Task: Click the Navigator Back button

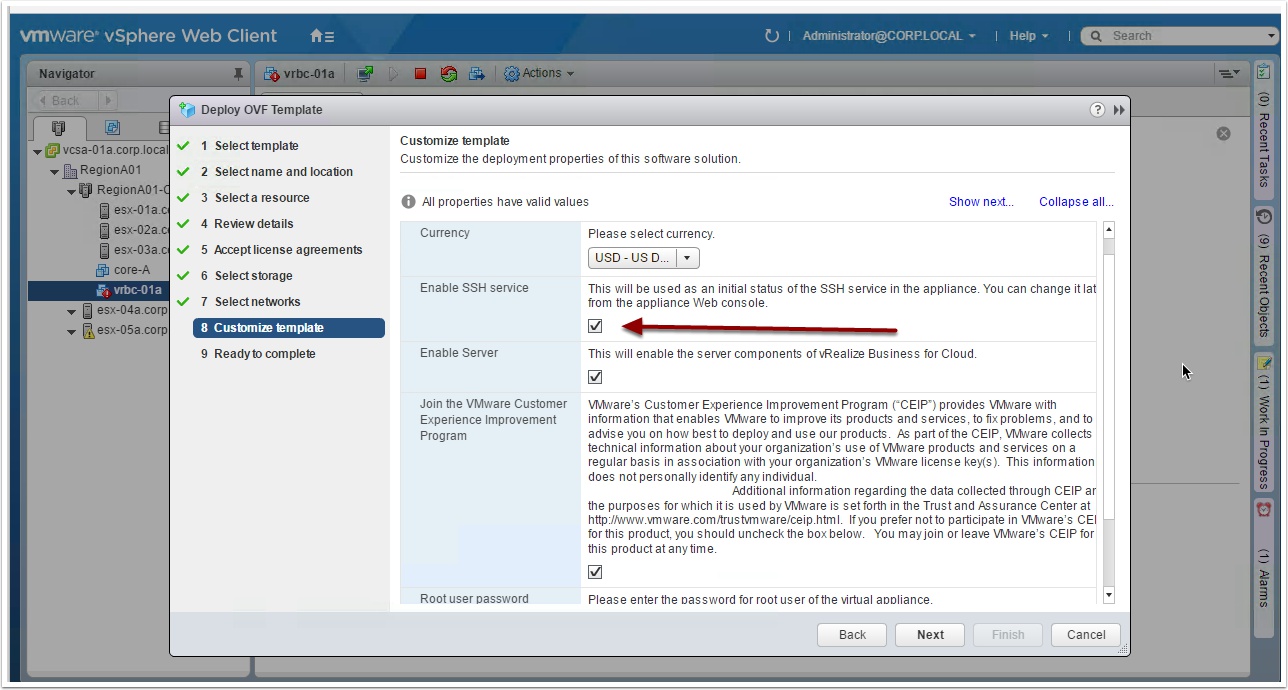Action: point(65,101)
